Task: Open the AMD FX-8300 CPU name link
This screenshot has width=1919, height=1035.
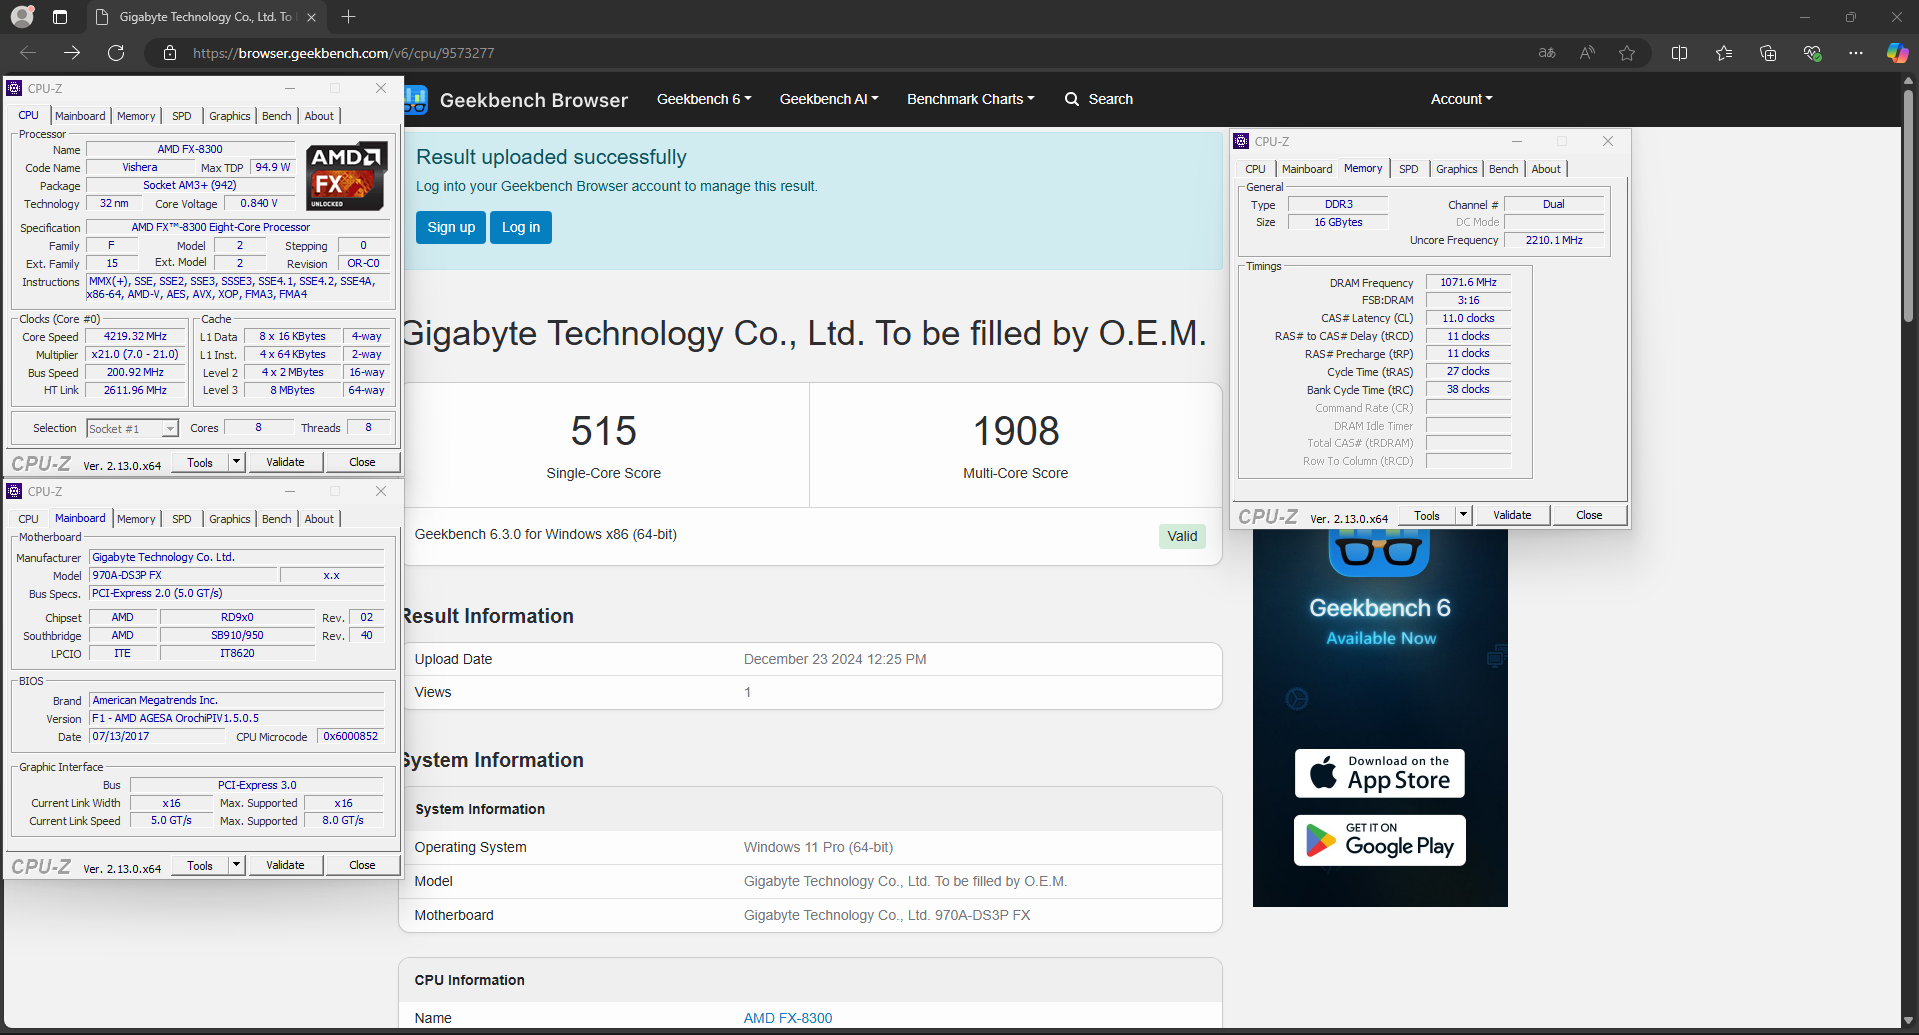Action: coord(788,1018)
